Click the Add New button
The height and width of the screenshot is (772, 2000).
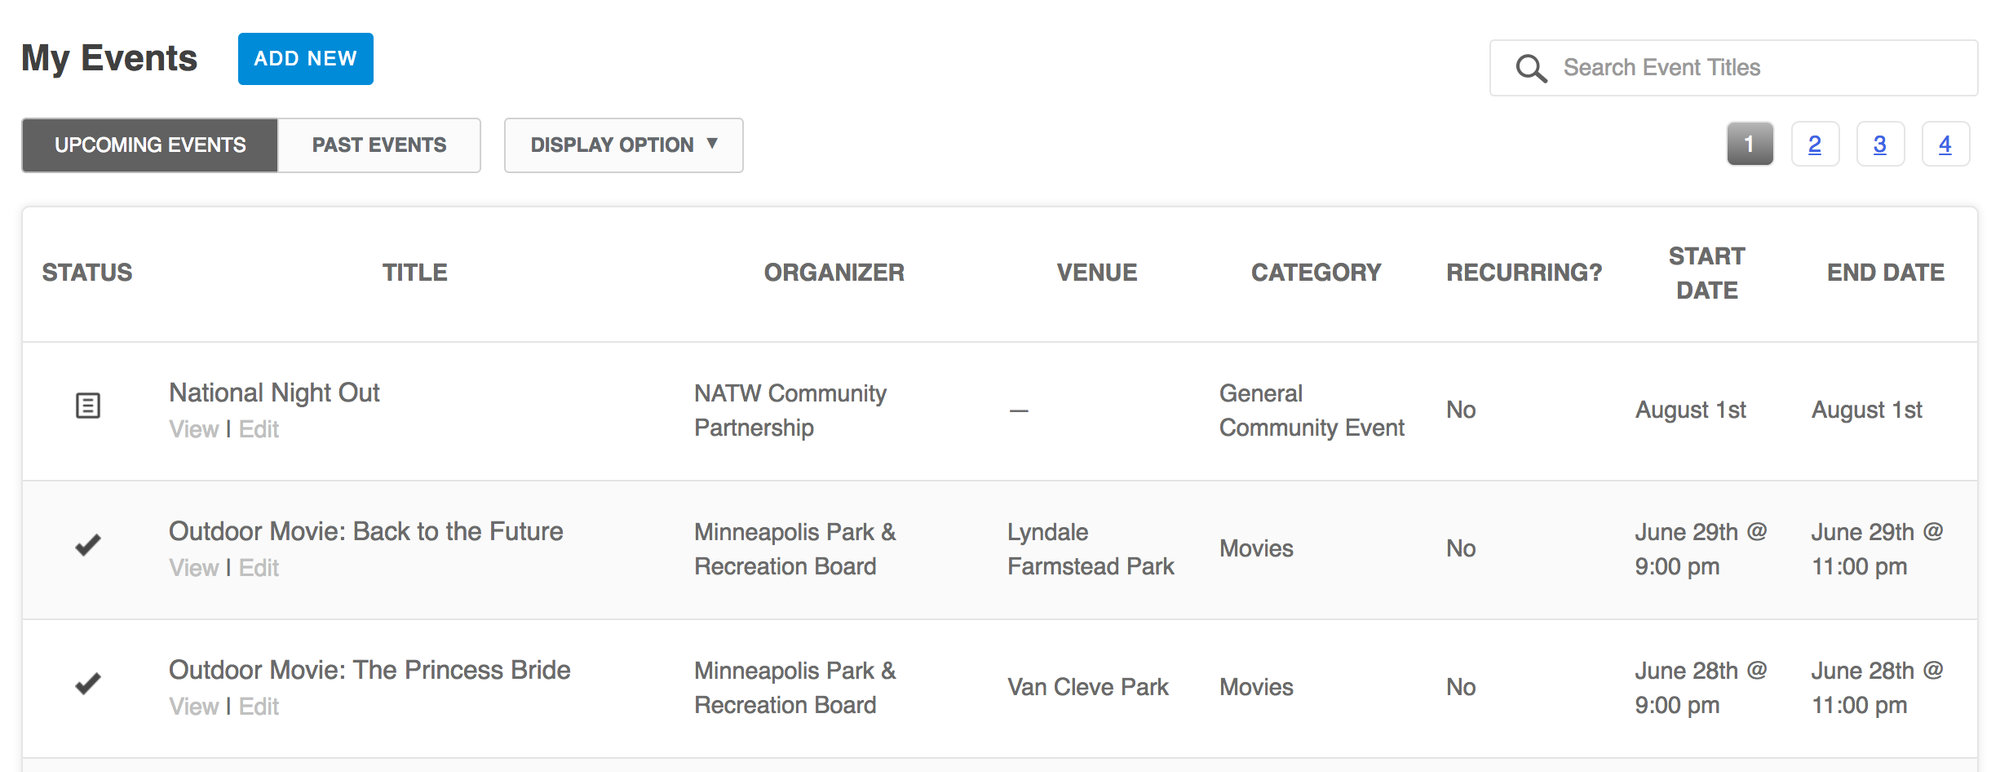click(305, 58)
